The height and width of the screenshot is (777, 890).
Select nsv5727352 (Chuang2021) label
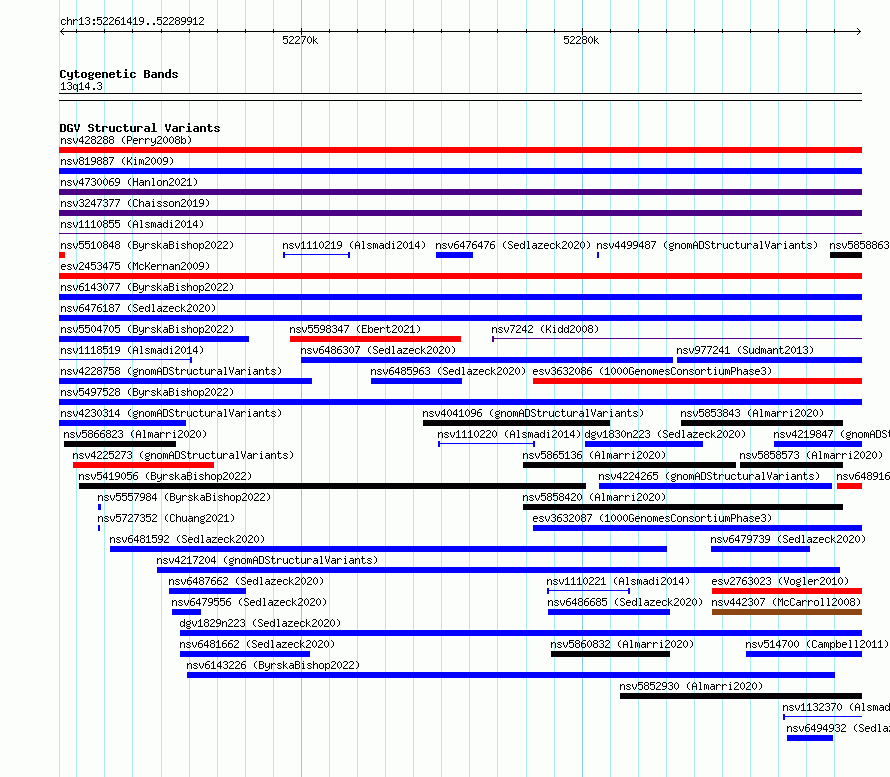[x=166, y=518]
